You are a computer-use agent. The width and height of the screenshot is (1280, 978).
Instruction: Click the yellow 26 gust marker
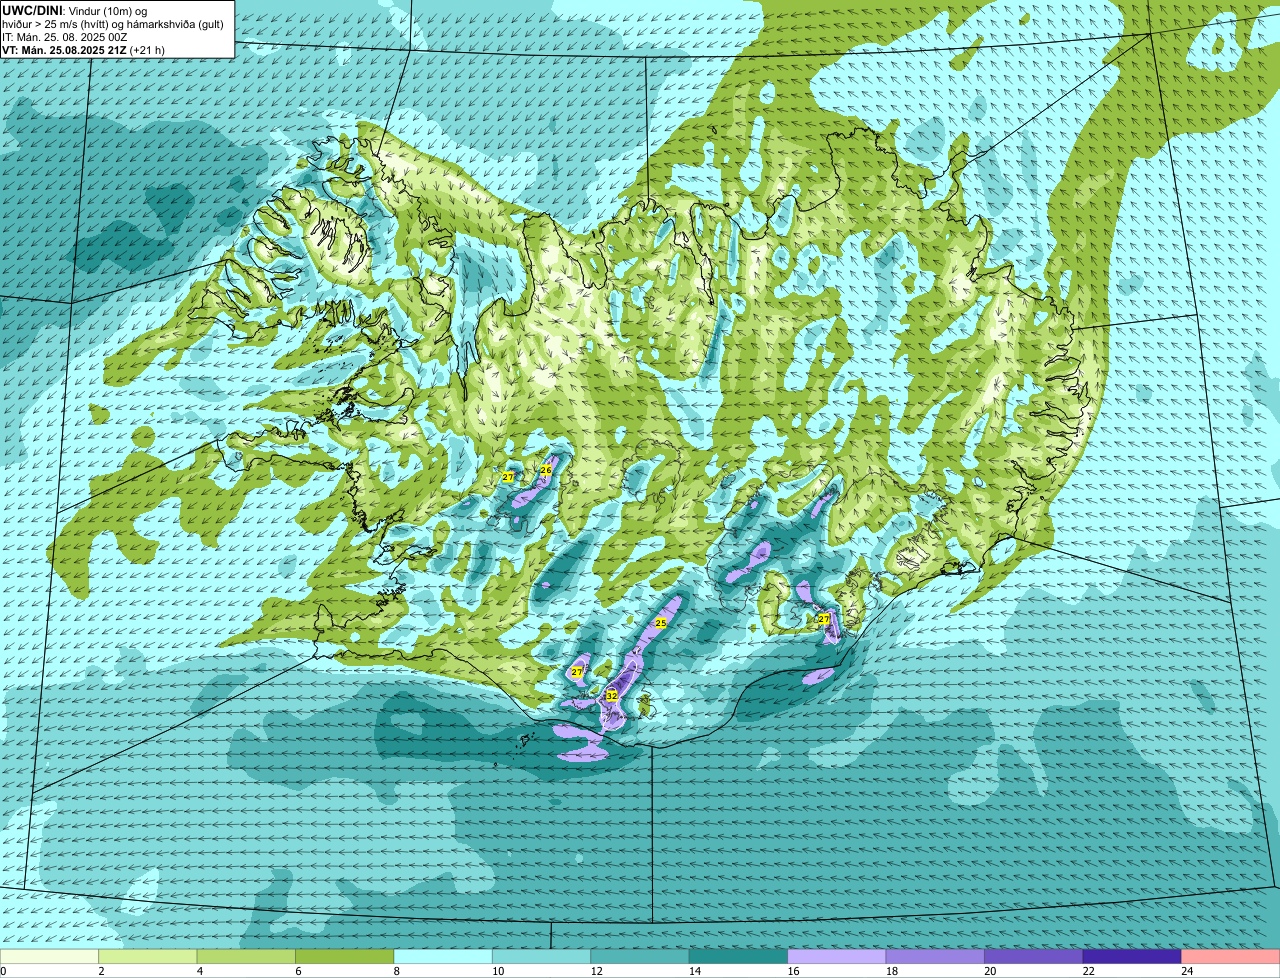(546, 469)
